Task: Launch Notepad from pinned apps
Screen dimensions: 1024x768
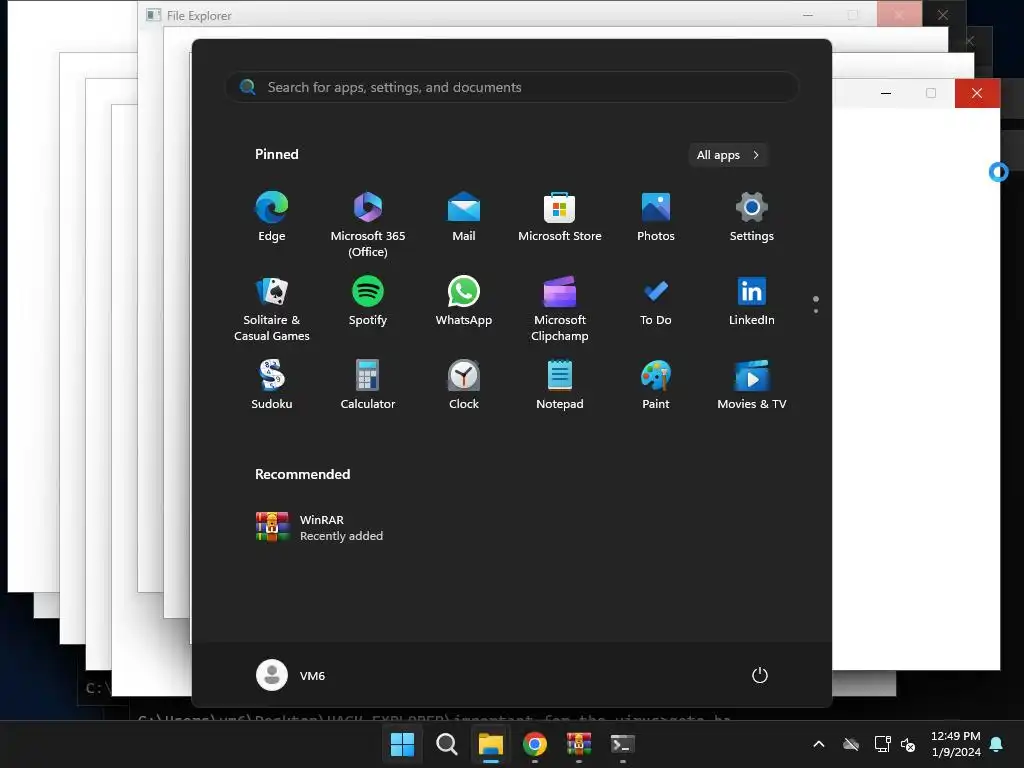Action: (560, 385)
